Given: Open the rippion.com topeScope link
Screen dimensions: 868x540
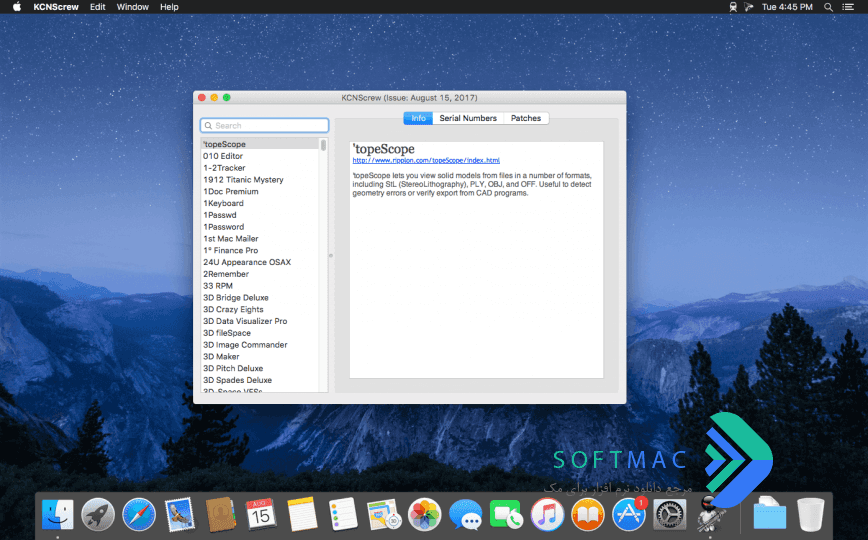Looking at the screenshot, I should [x=426, y=161].
